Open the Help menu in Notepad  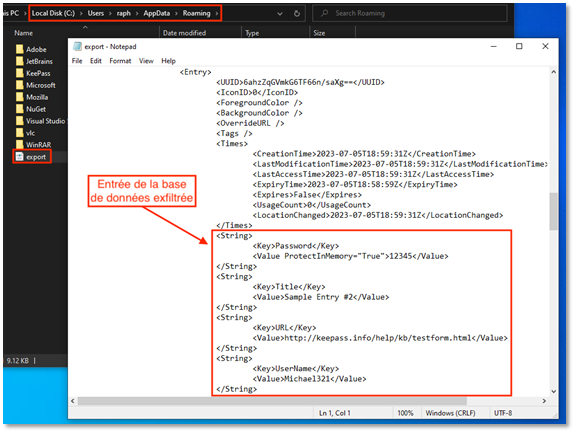click(168, 61)
